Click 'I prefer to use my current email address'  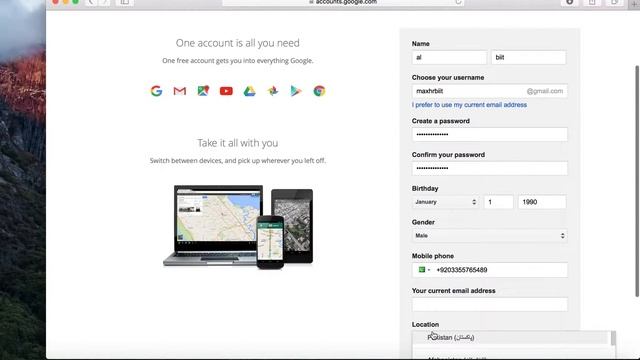click(469, 105)
